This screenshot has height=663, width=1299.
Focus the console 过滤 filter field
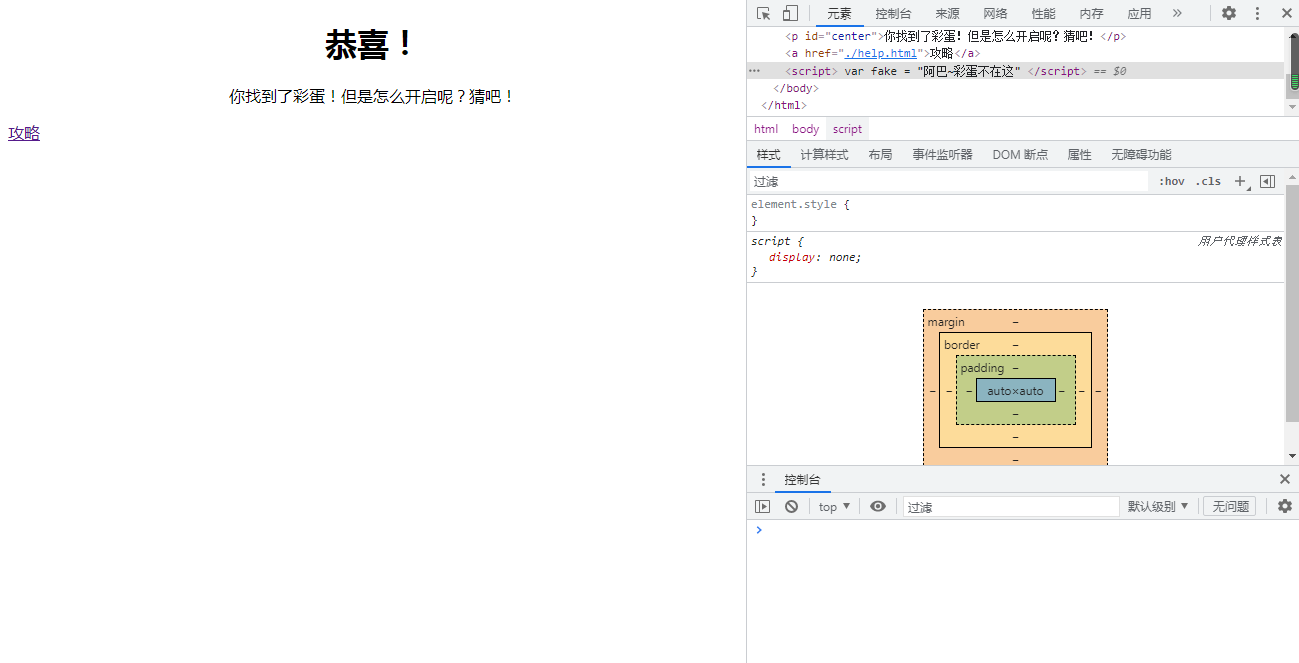click(1010, 507)
